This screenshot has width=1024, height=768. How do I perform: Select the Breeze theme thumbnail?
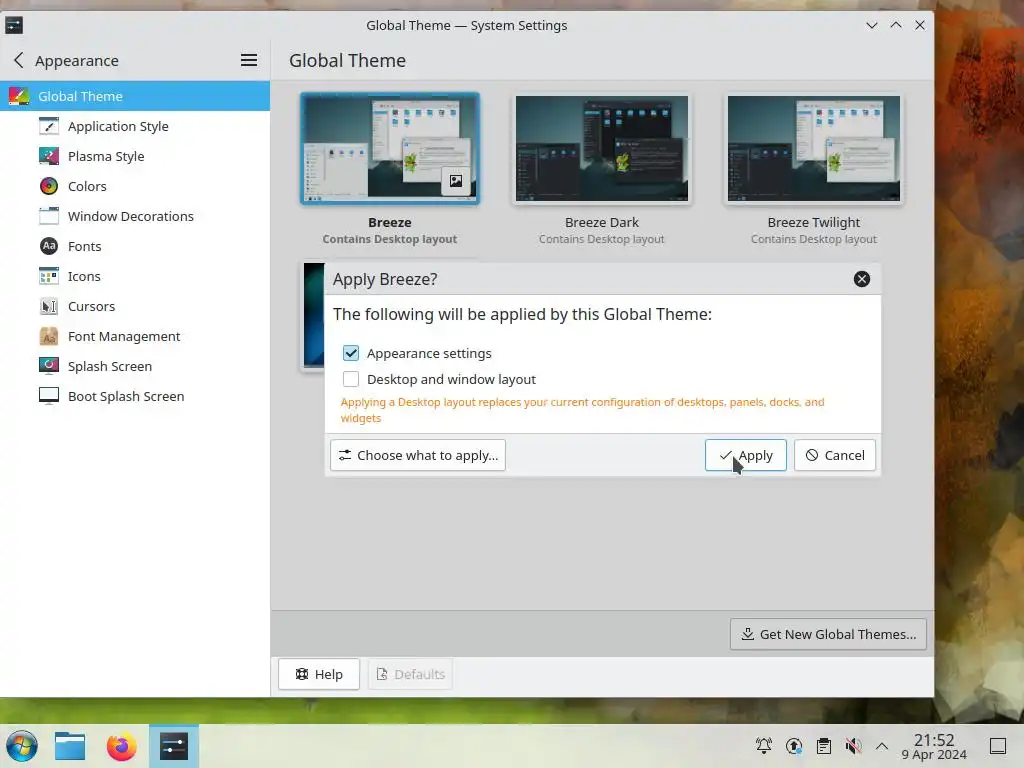pyautogui.click(x=390, y=149)
